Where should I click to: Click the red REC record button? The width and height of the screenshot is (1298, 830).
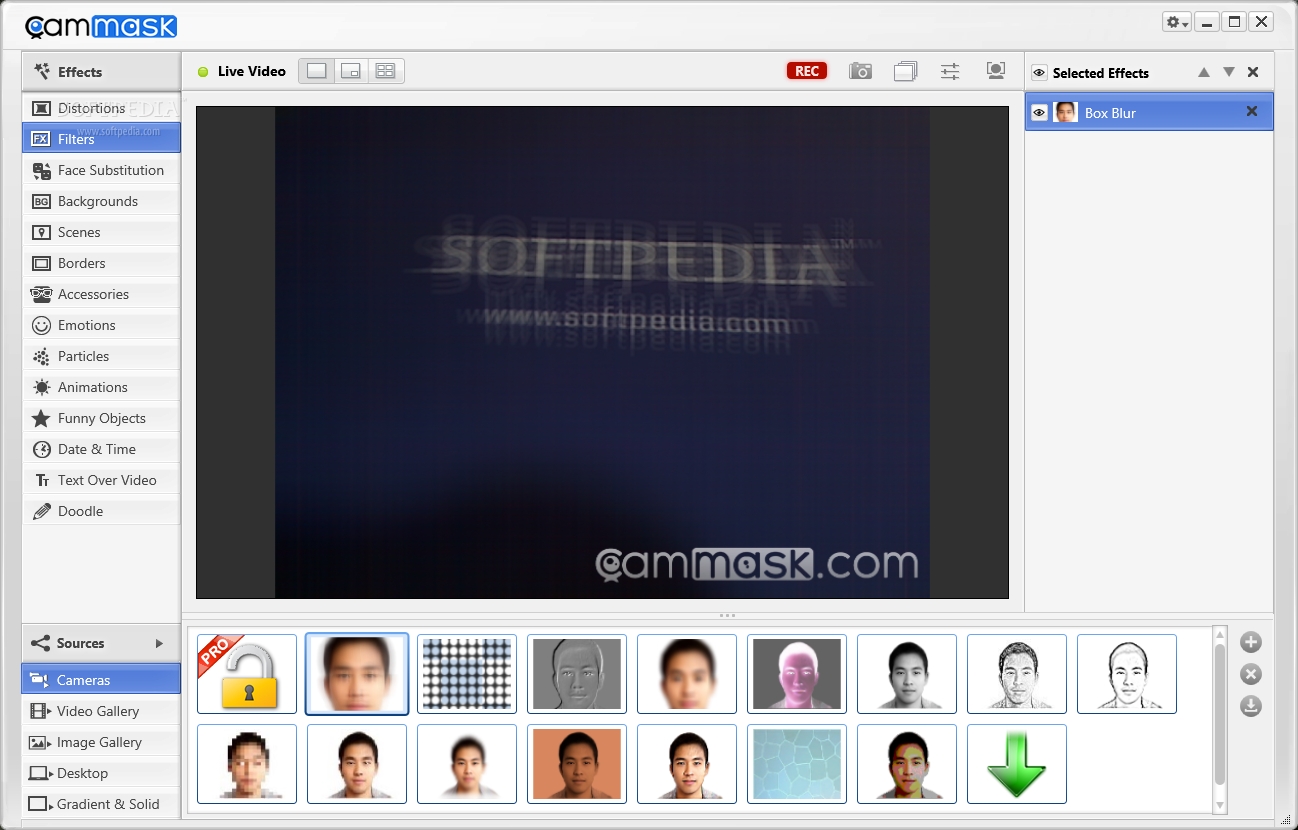tap(807, 71)
